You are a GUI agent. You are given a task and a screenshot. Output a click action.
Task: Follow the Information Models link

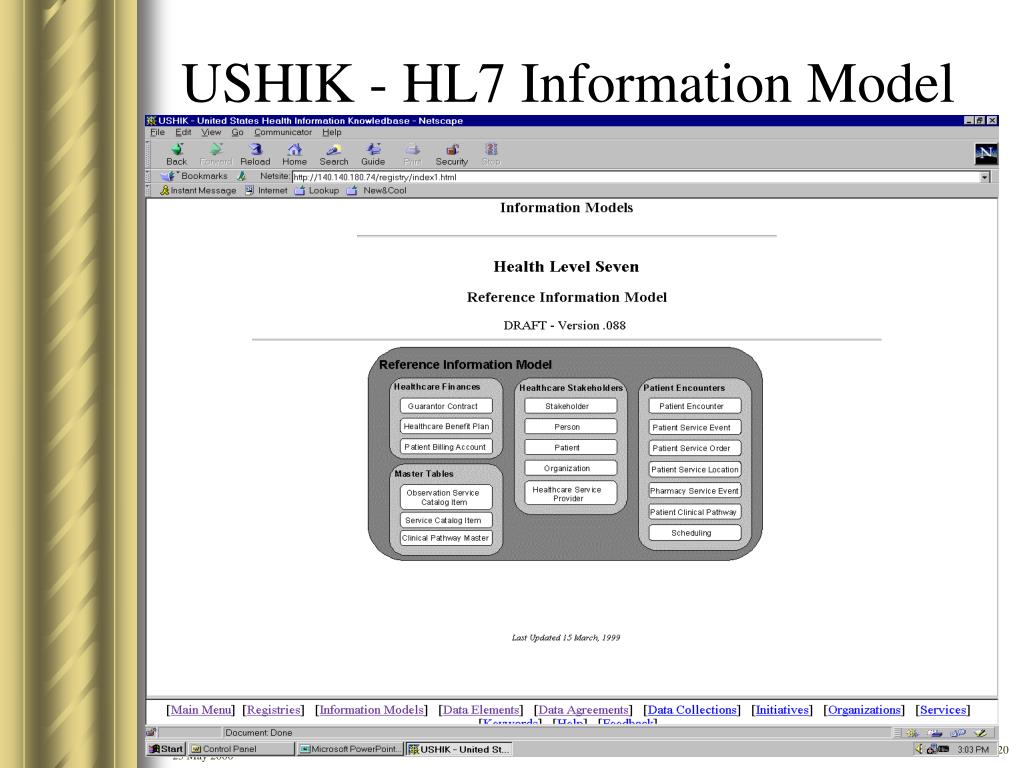coord(371,710)
